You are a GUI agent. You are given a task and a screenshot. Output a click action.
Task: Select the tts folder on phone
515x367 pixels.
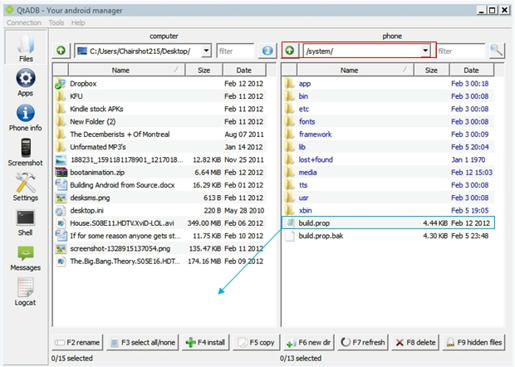pyautogui.click(x=388, y=185)
